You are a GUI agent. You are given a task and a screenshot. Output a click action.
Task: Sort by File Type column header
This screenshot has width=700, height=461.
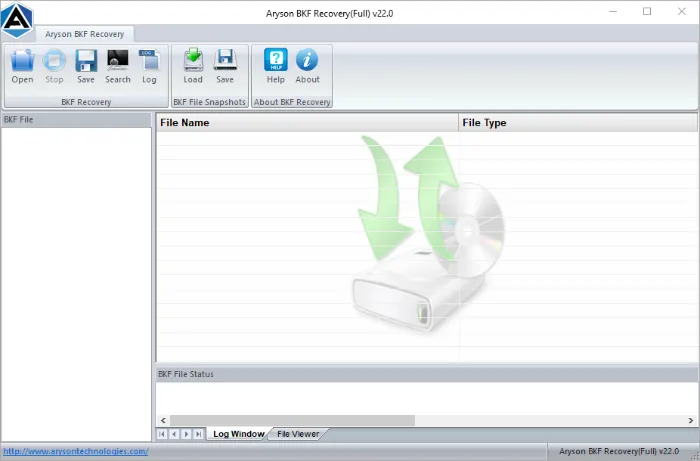[x=578, y=123]
